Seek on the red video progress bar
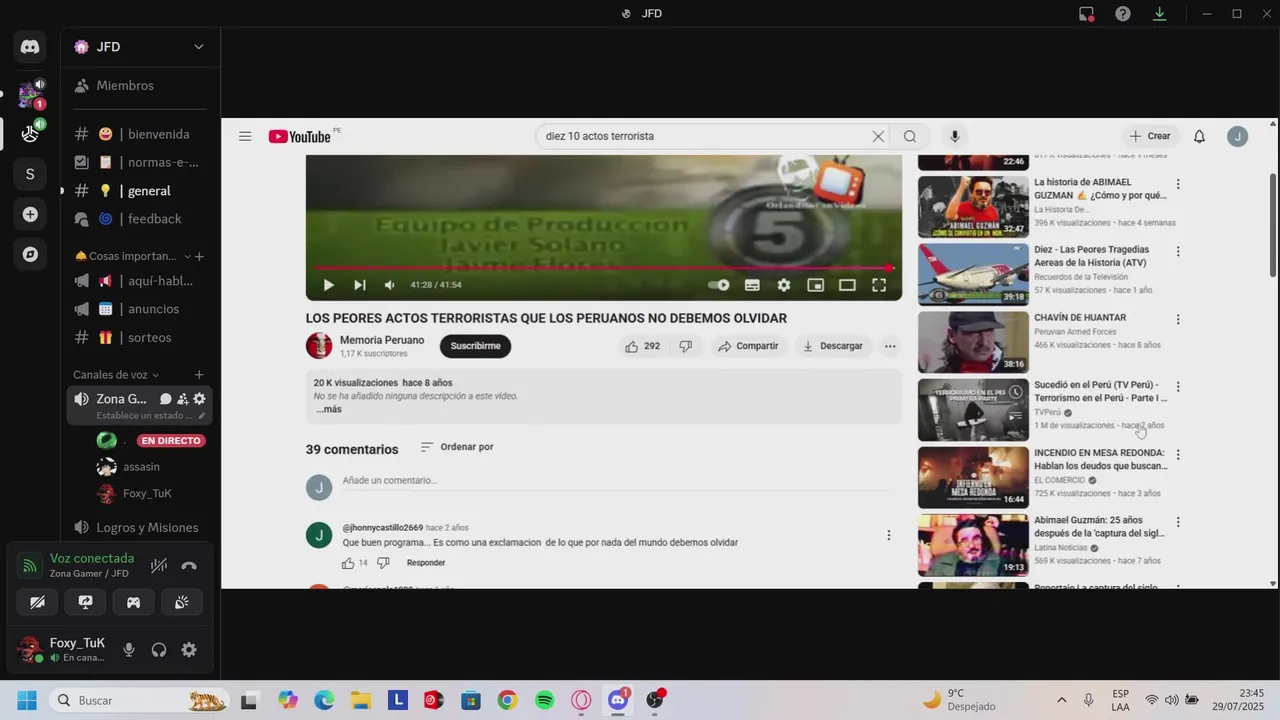1280x720 pixels. 603,268
